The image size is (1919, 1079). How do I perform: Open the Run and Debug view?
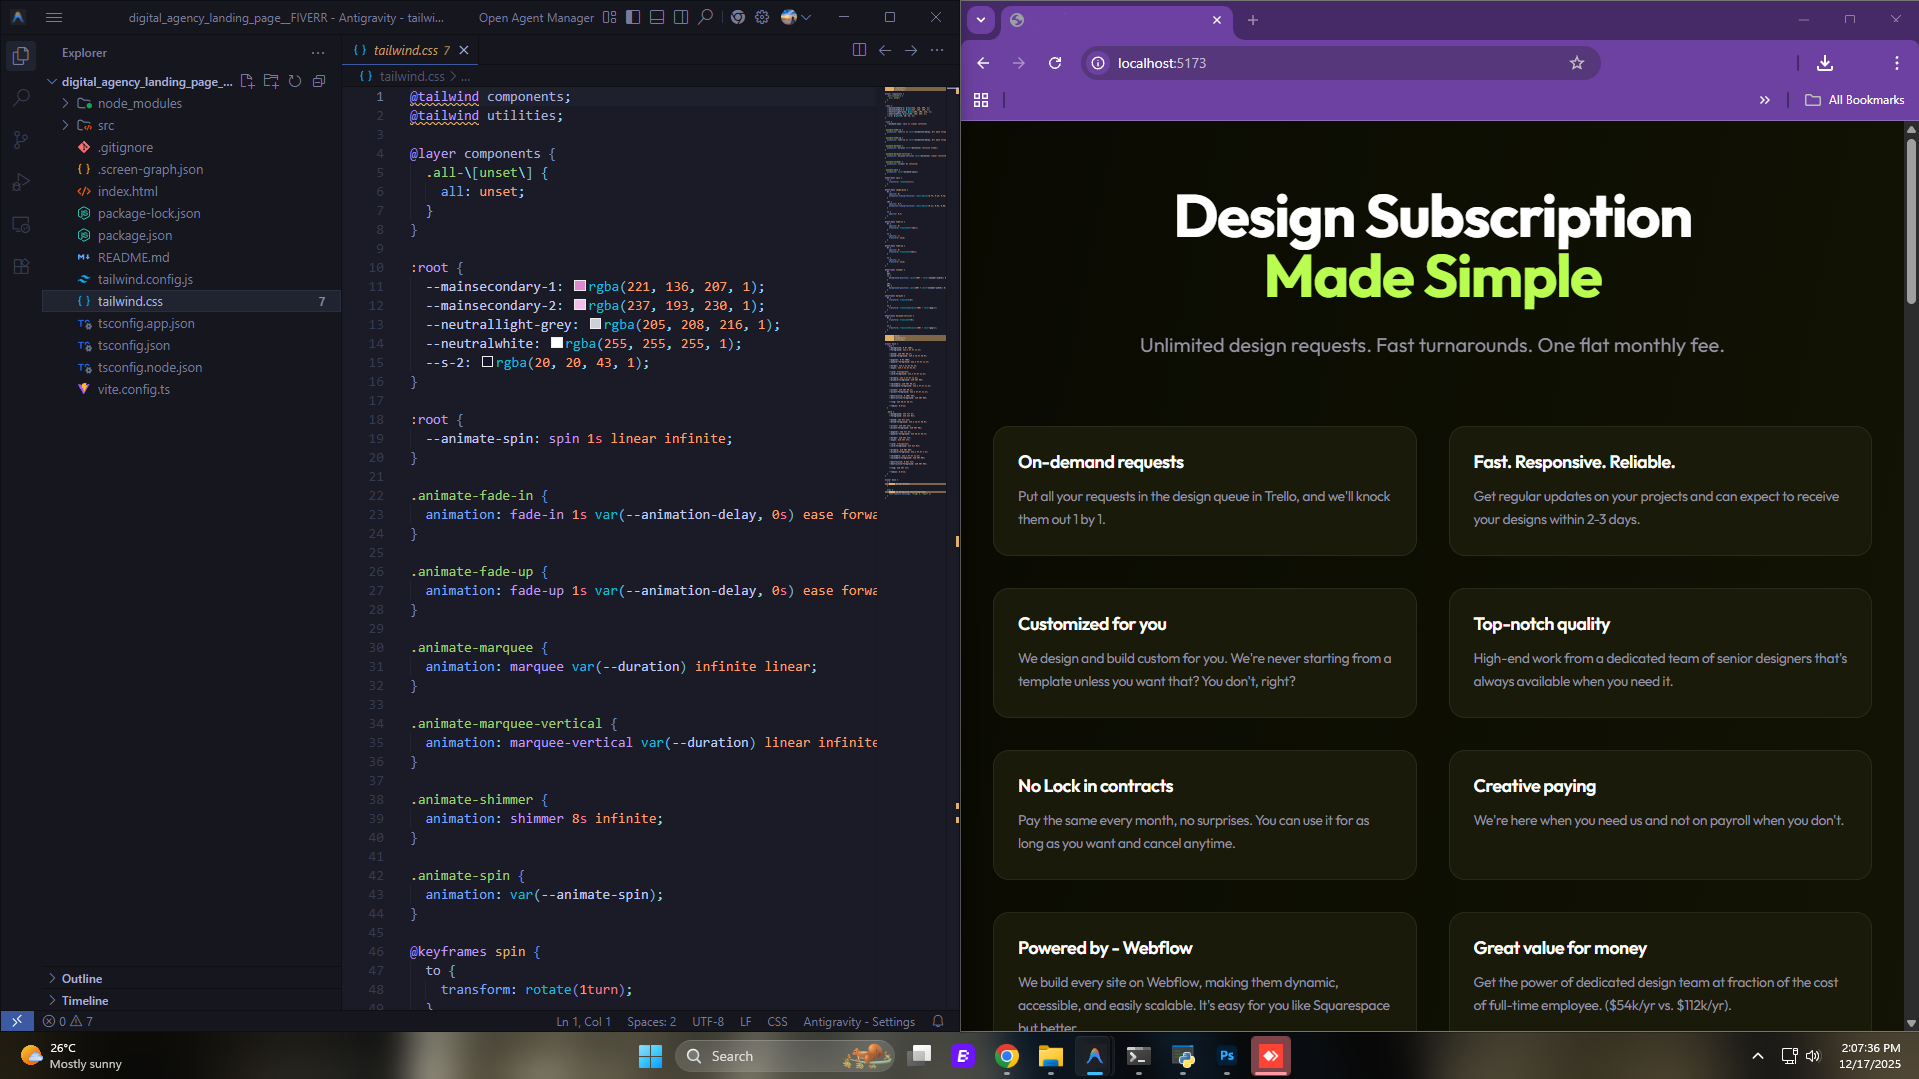tap(20, 182)
